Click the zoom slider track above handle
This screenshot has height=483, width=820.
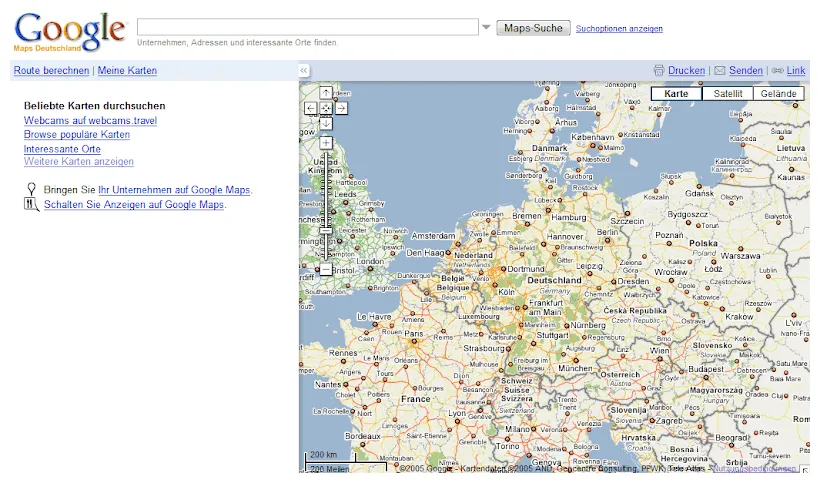326,189
